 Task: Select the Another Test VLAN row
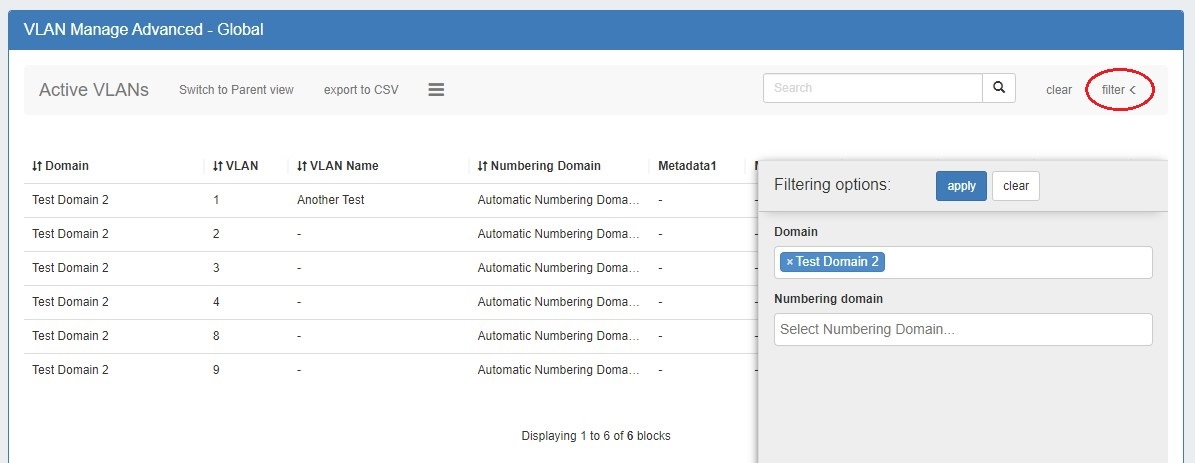pyautogui.click(x=330, y=200)
